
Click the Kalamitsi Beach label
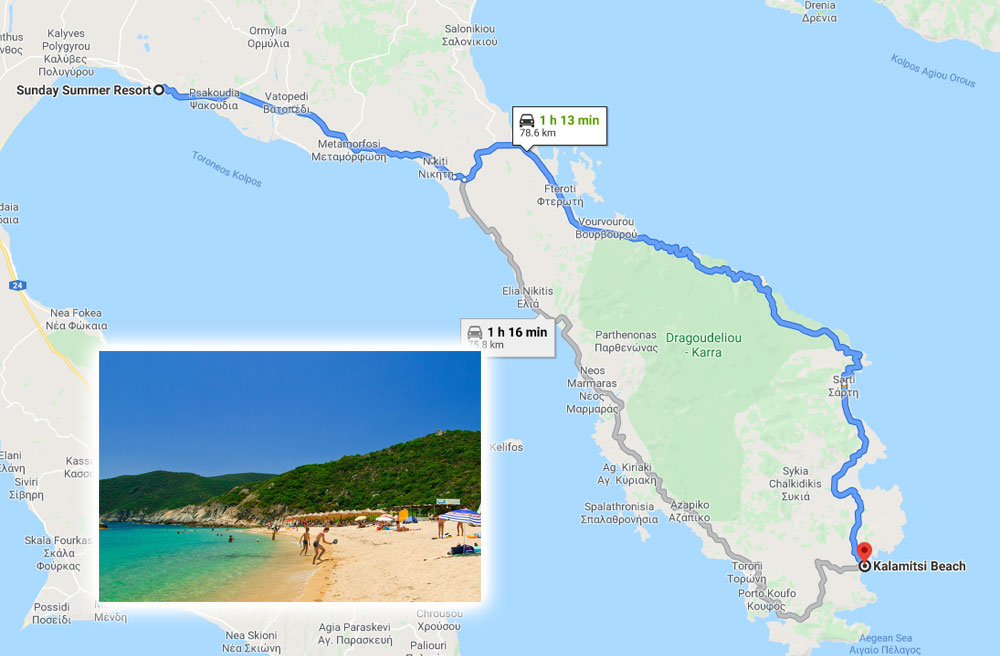919,566
